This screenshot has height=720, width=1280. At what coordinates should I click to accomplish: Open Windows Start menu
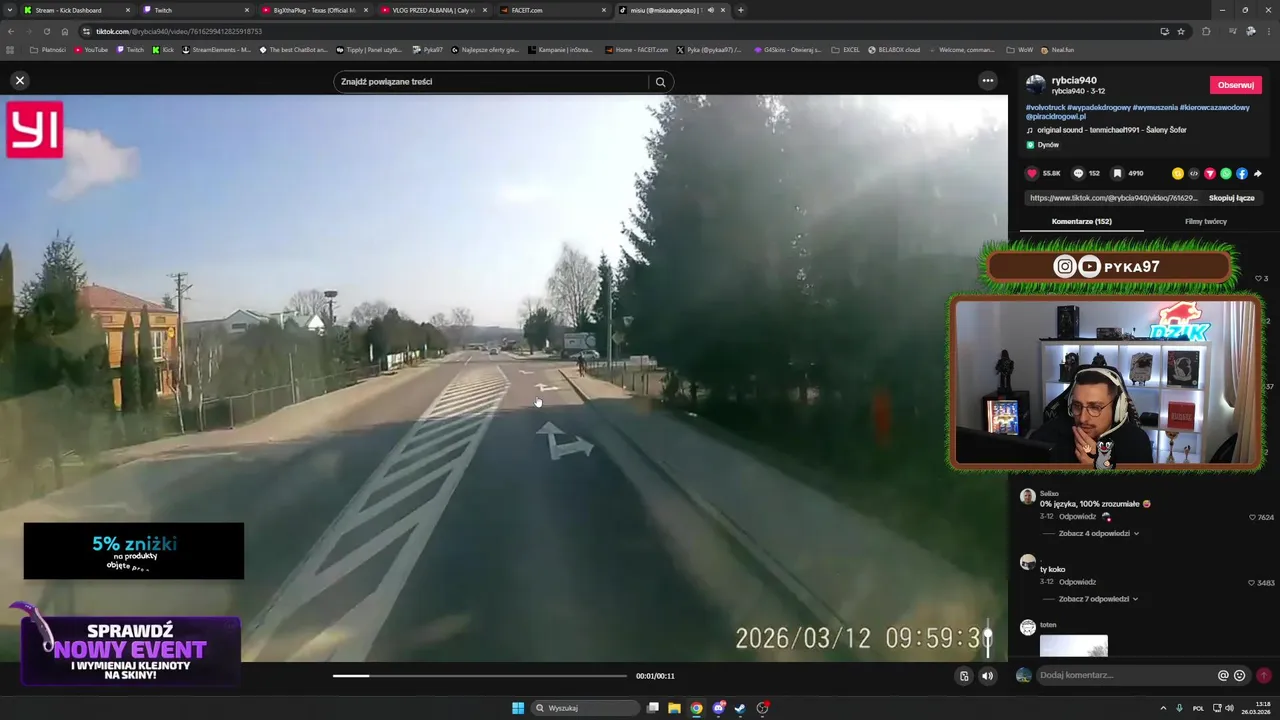tap(518, 708)
